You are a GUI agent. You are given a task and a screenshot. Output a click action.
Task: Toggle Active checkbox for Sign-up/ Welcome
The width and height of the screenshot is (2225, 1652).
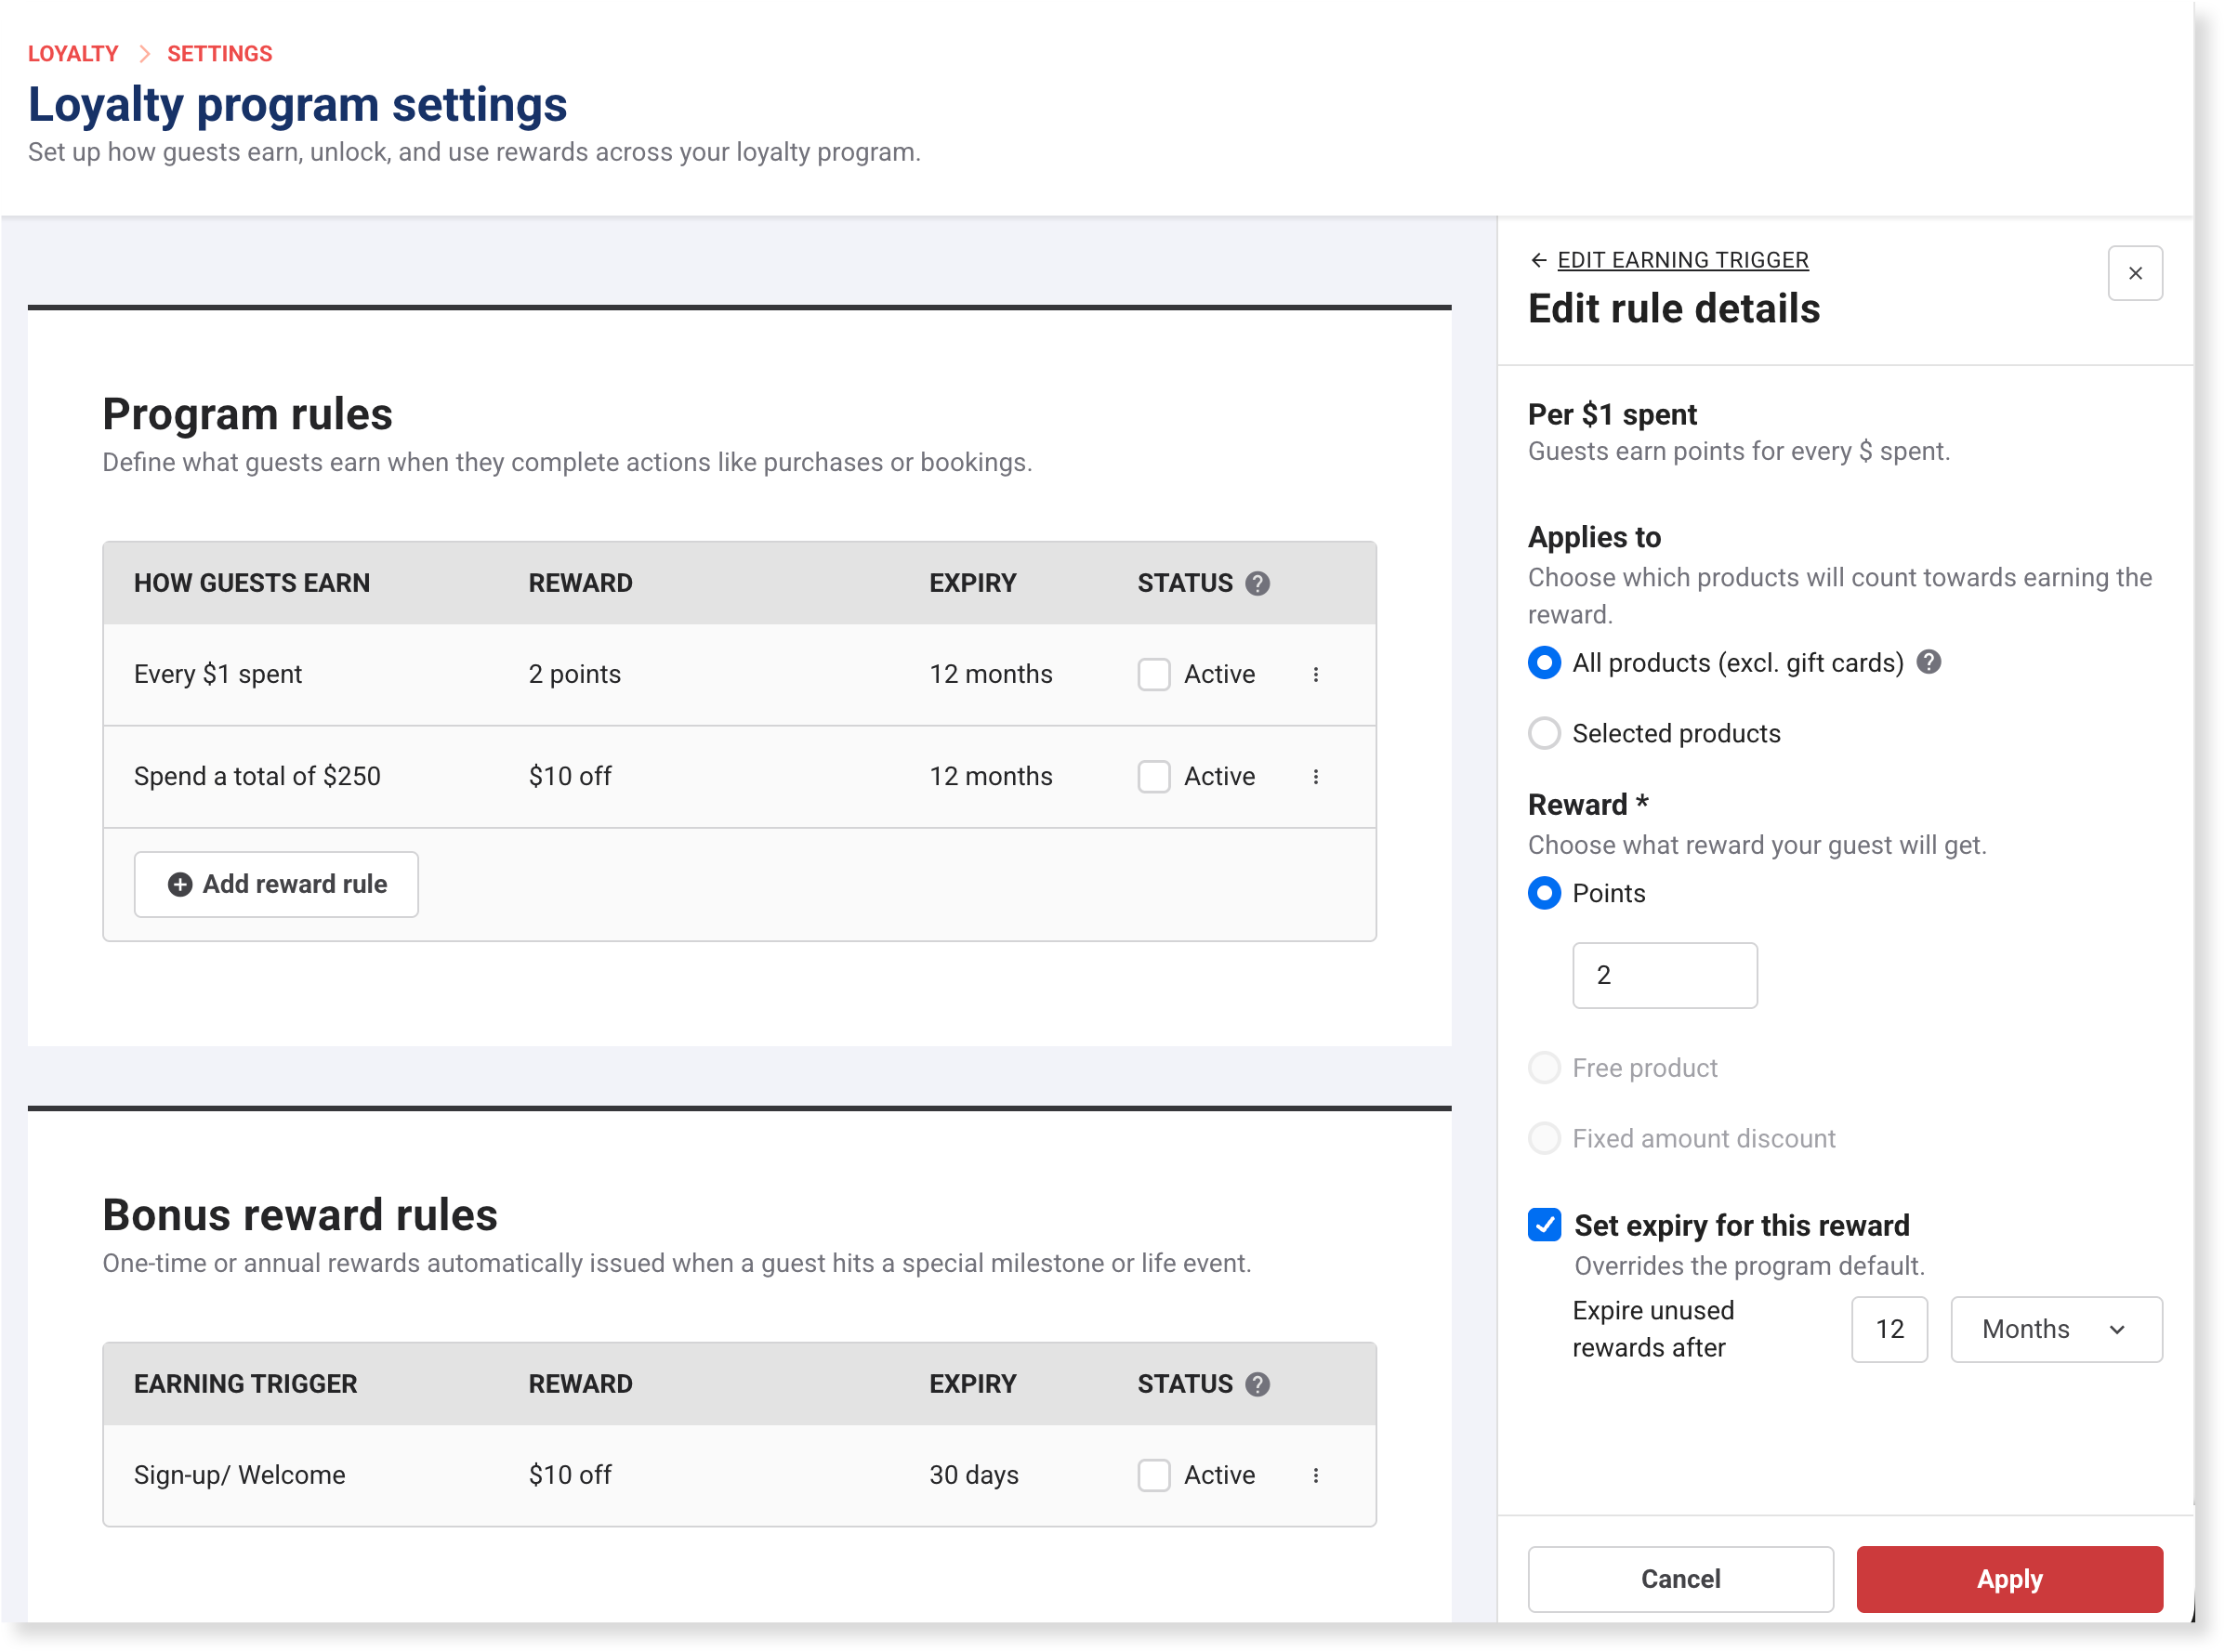click(x=1154, y=1476)
